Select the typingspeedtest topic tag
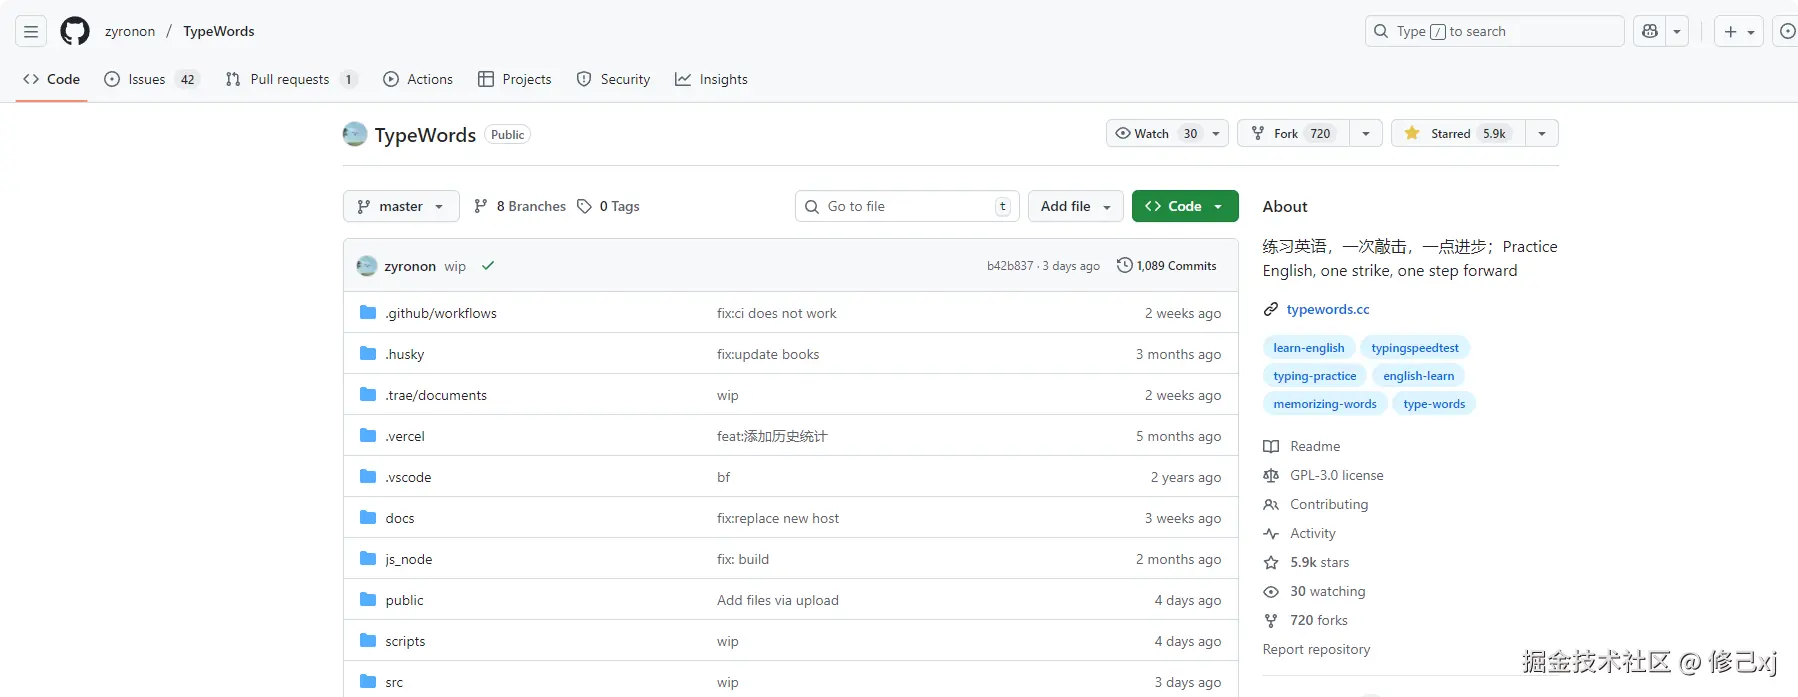The image size is (1798, 697). click(1415, 348)
